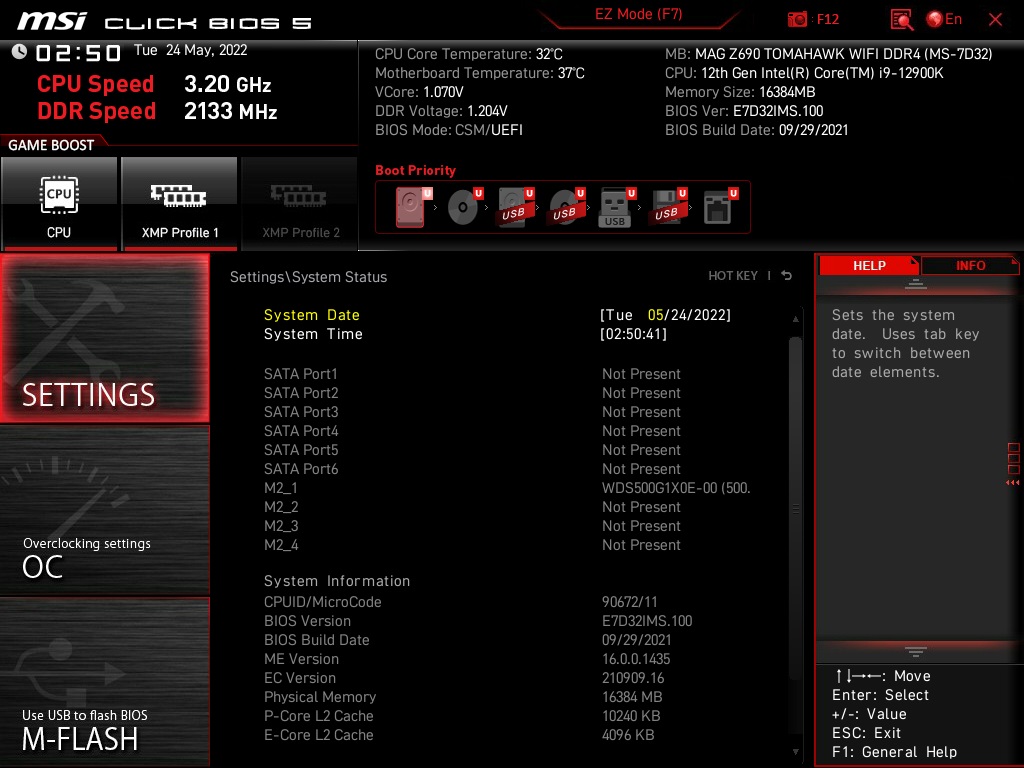Select the System Date row
Viewport: 1024px width, 768px height.
pyautogui.click(x=497, y=315)
